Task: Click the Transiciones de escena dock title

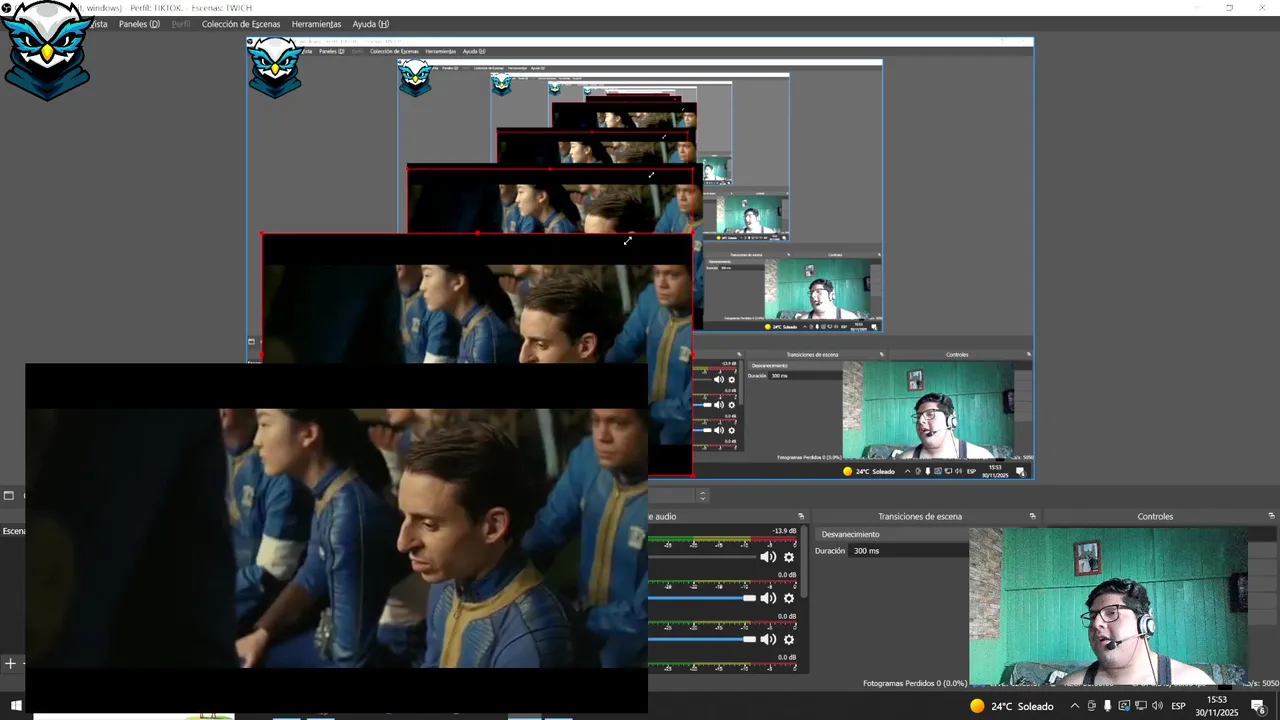Action: tap(920, 516)
